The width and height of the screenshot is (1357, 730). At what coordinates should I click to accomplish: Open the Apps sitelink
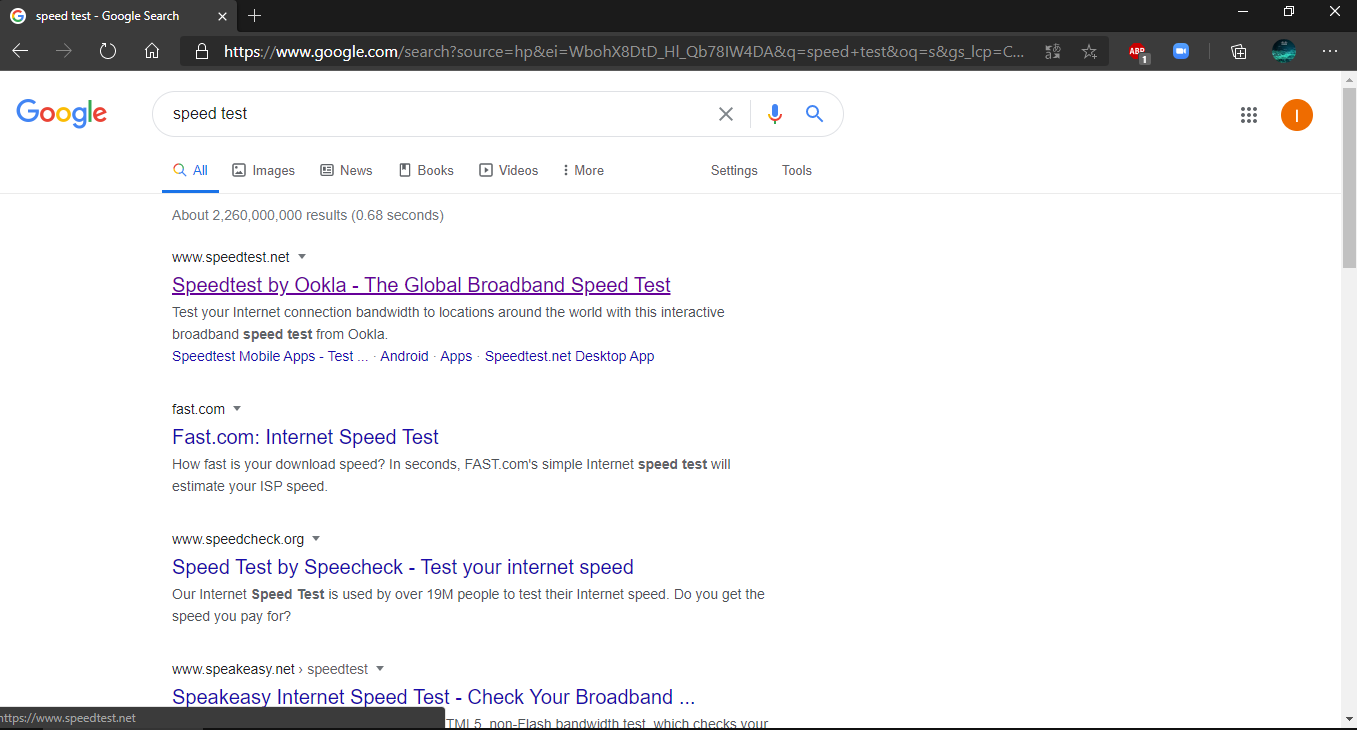pyautogui.click(x=456, y=356)
